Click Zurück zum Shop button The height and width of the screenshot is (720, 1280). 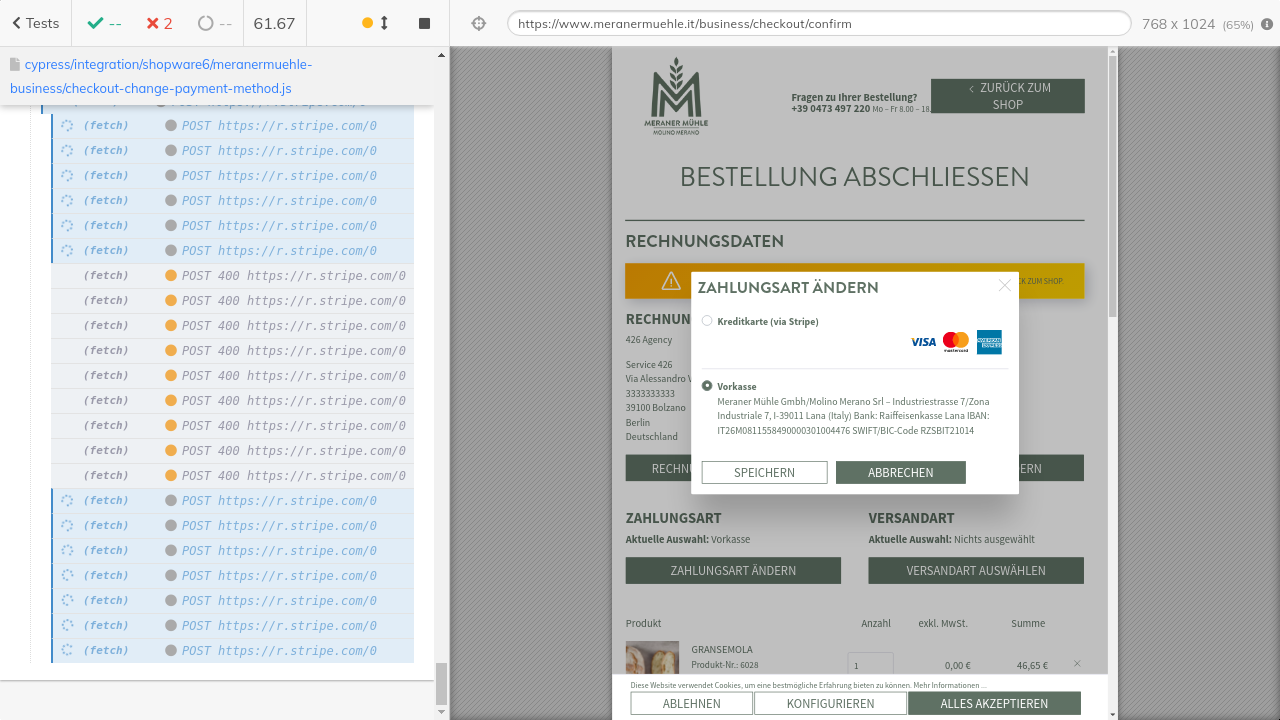(x=1007, y=96)
